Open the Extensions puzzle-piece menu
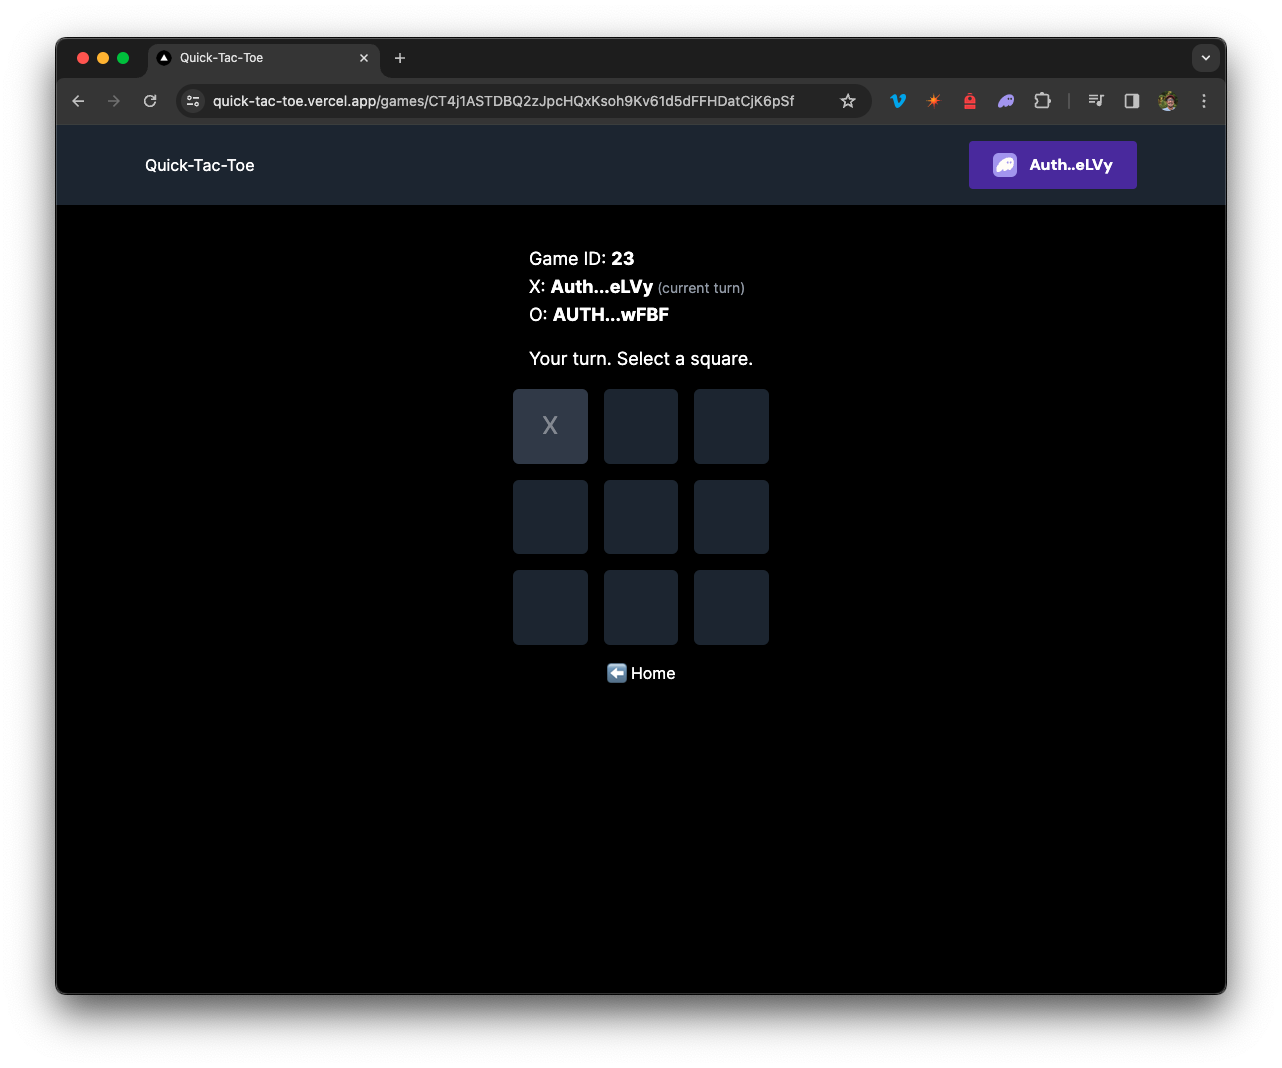This screenshot has width=1282, height=1068. pyautogui.click(x=1042, y=101)
